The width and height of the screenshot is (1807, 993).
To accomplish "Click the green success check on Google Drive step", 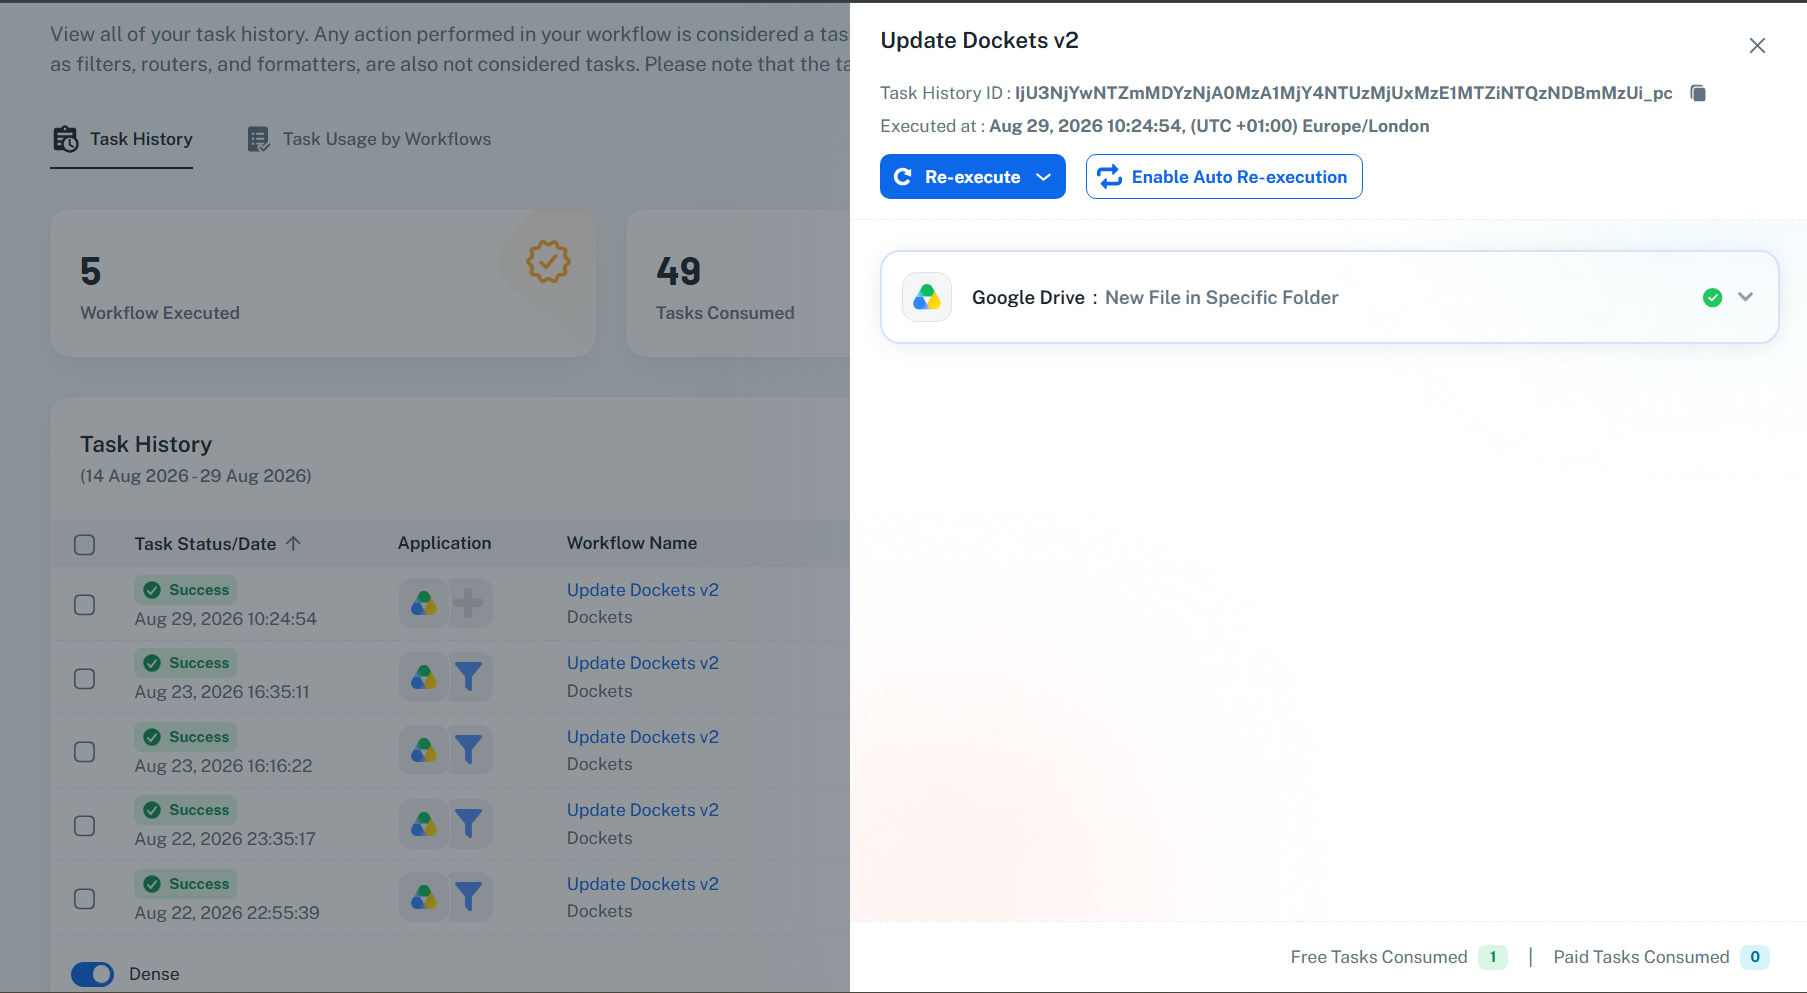I will point(1713,297).
